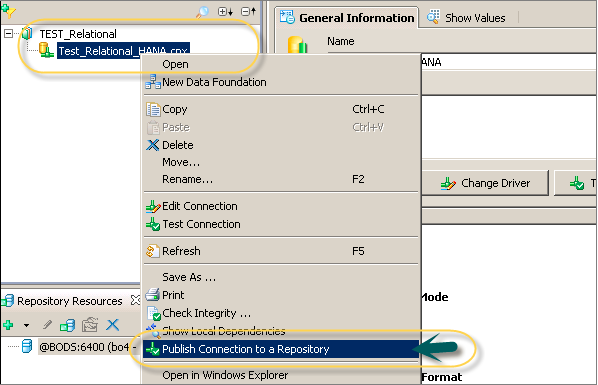Click green plus icon in Repository Resources
598x385 pixels.
(8, 325)
